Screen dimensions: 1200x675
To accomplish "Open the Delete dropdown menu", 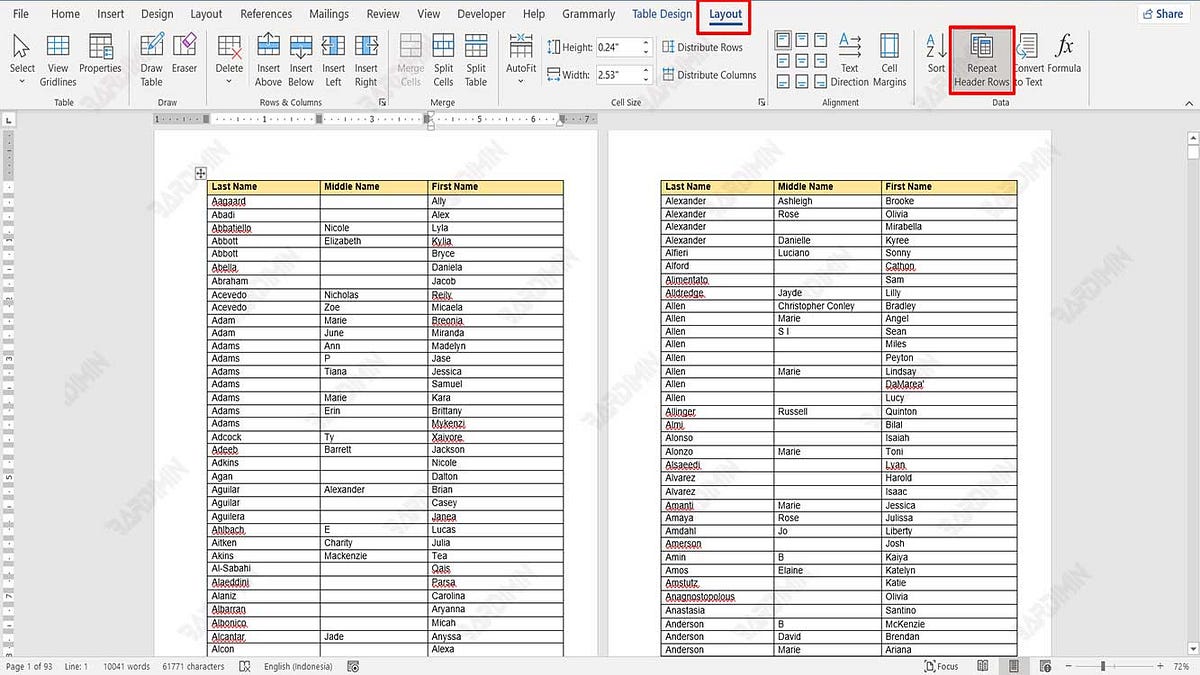I will click(229, 60).
